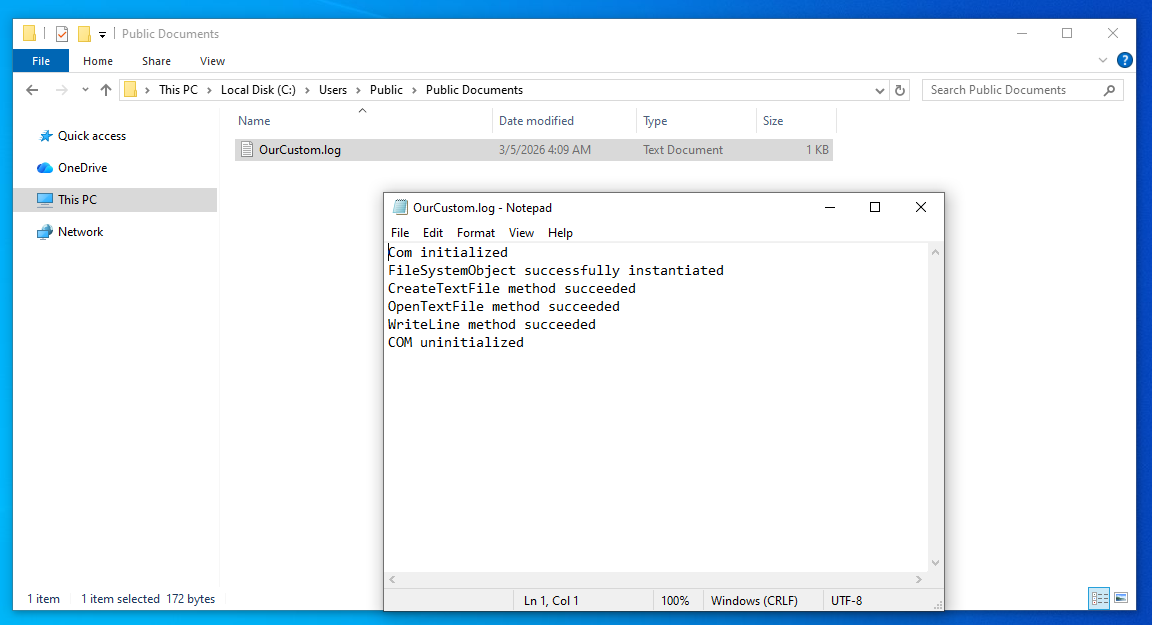Open the Quick Access Toolbar customize dropdown
The width and height of the screenshot is (1152, 625).
coord(103,33)
